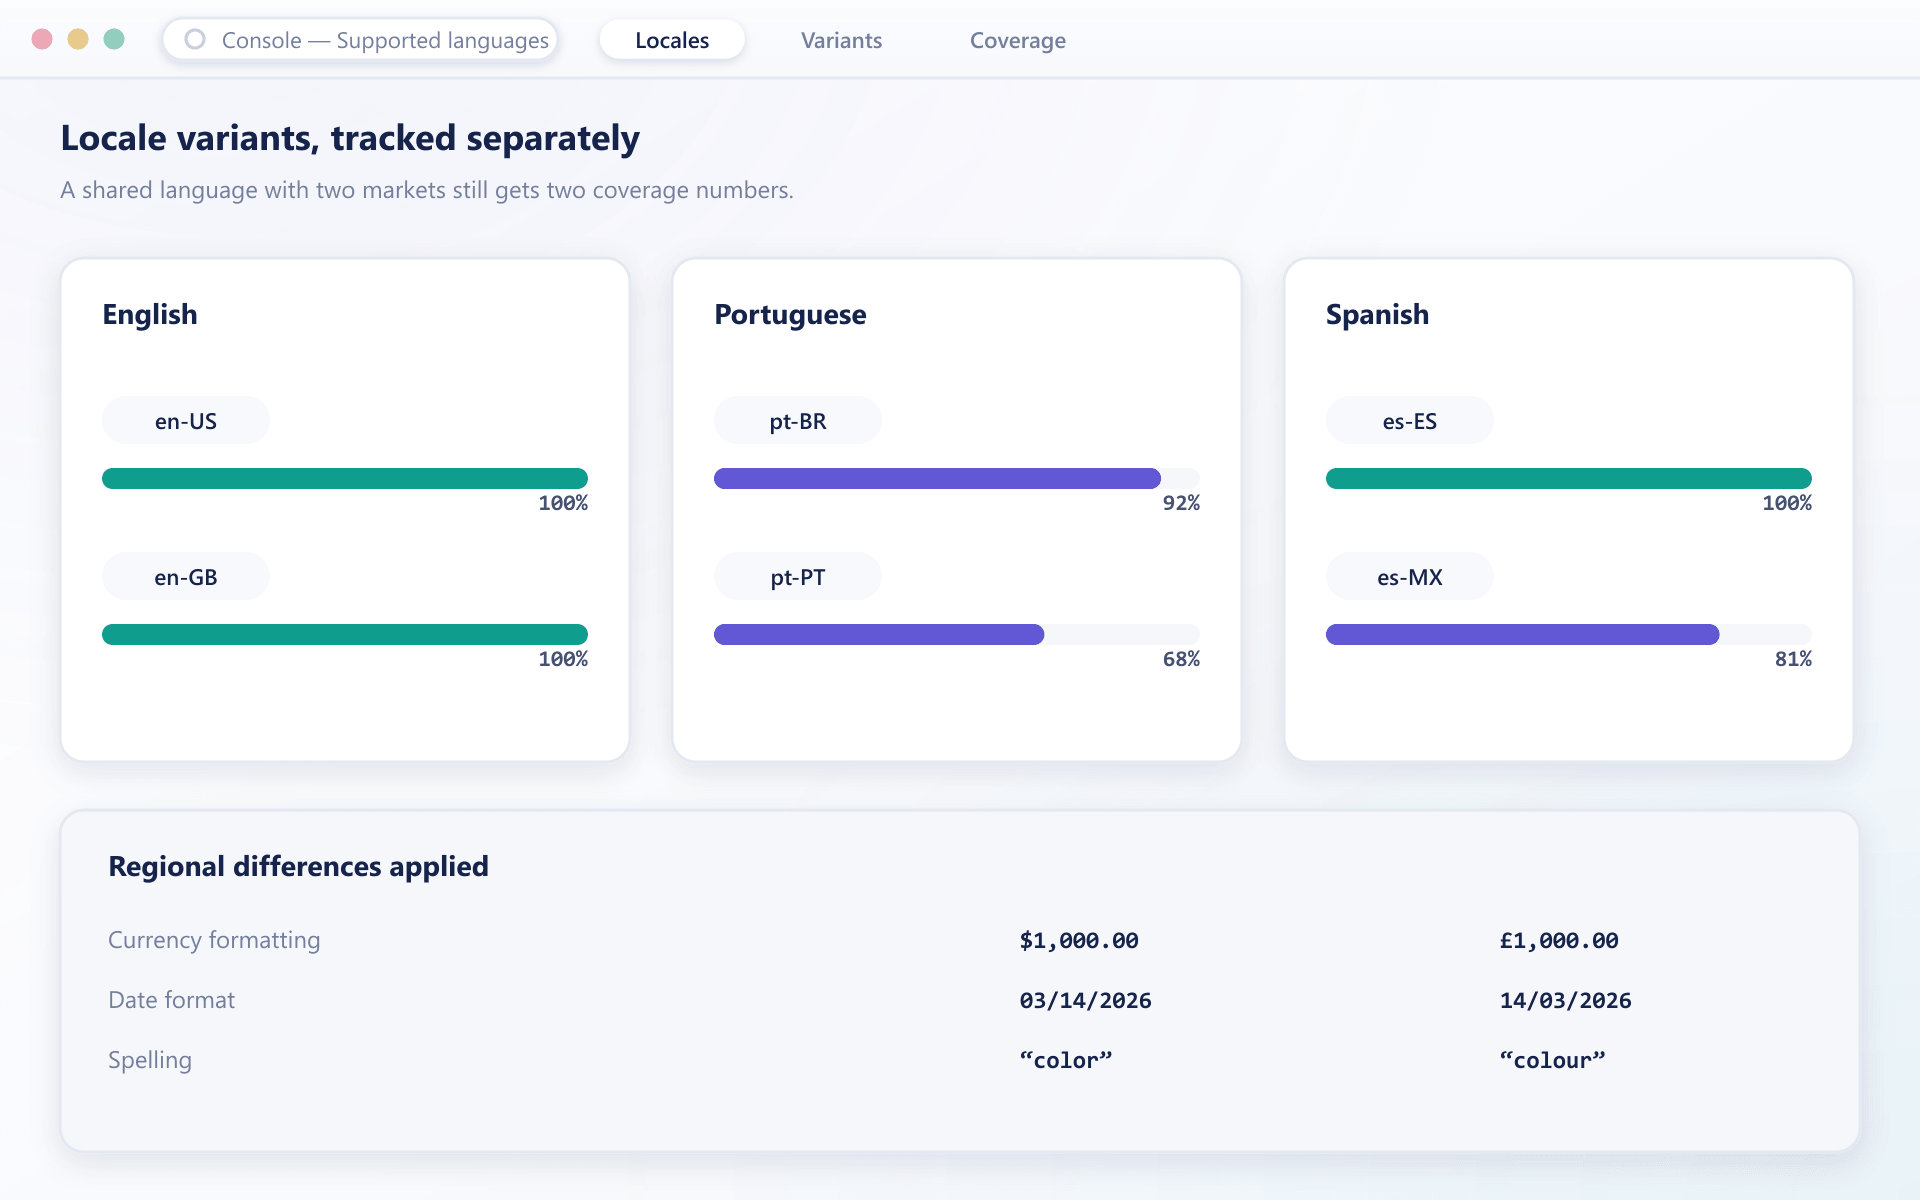Click the pt-BR 92% progress bar
Image resolution: width=1920 pixels, height=1200 pixels.
[957, 479]
